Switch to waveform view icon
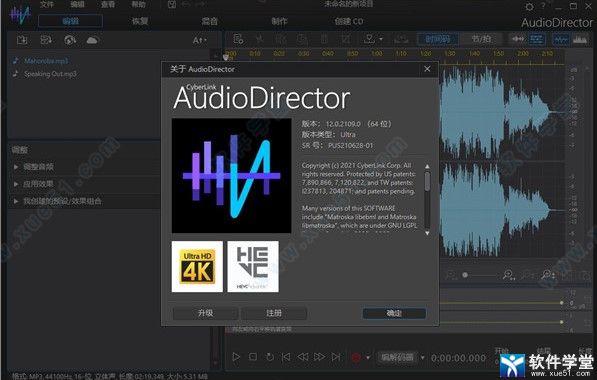Screen dimensions: 597x380 pos(560,39)
